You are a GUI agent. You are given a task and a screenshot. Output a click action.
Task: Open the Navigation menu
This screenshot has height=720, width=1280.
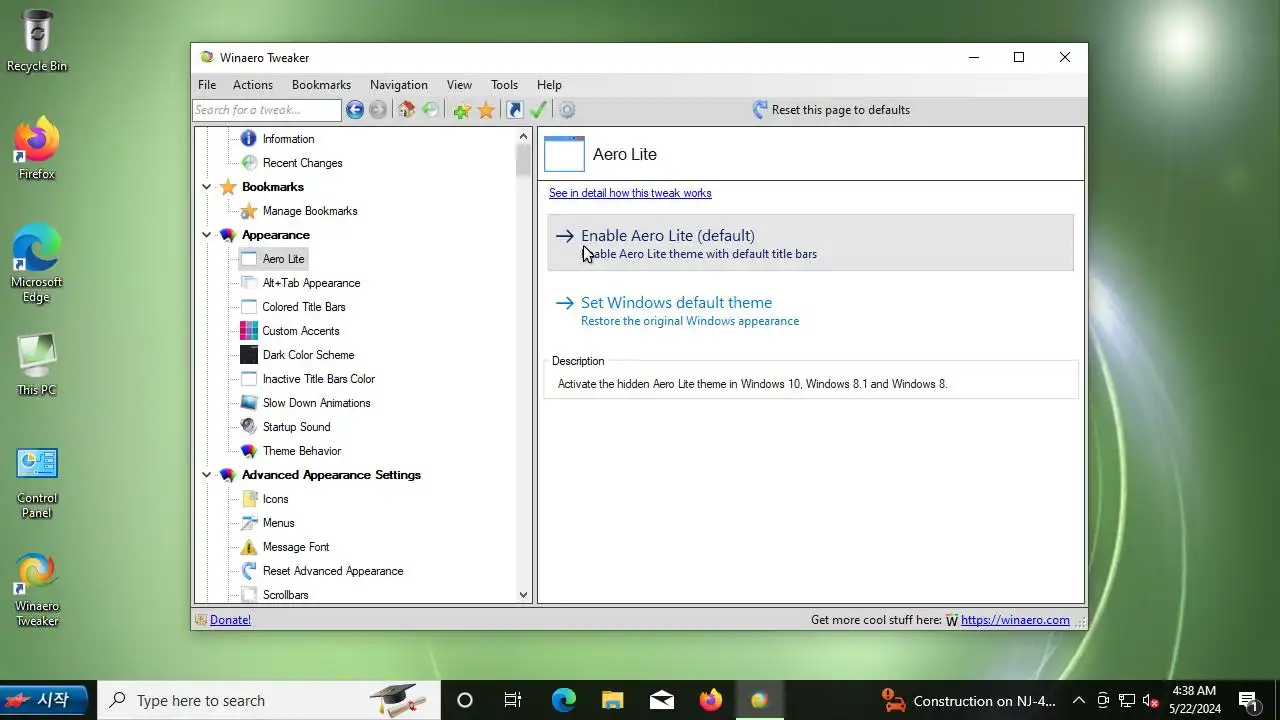pos(399,85)
